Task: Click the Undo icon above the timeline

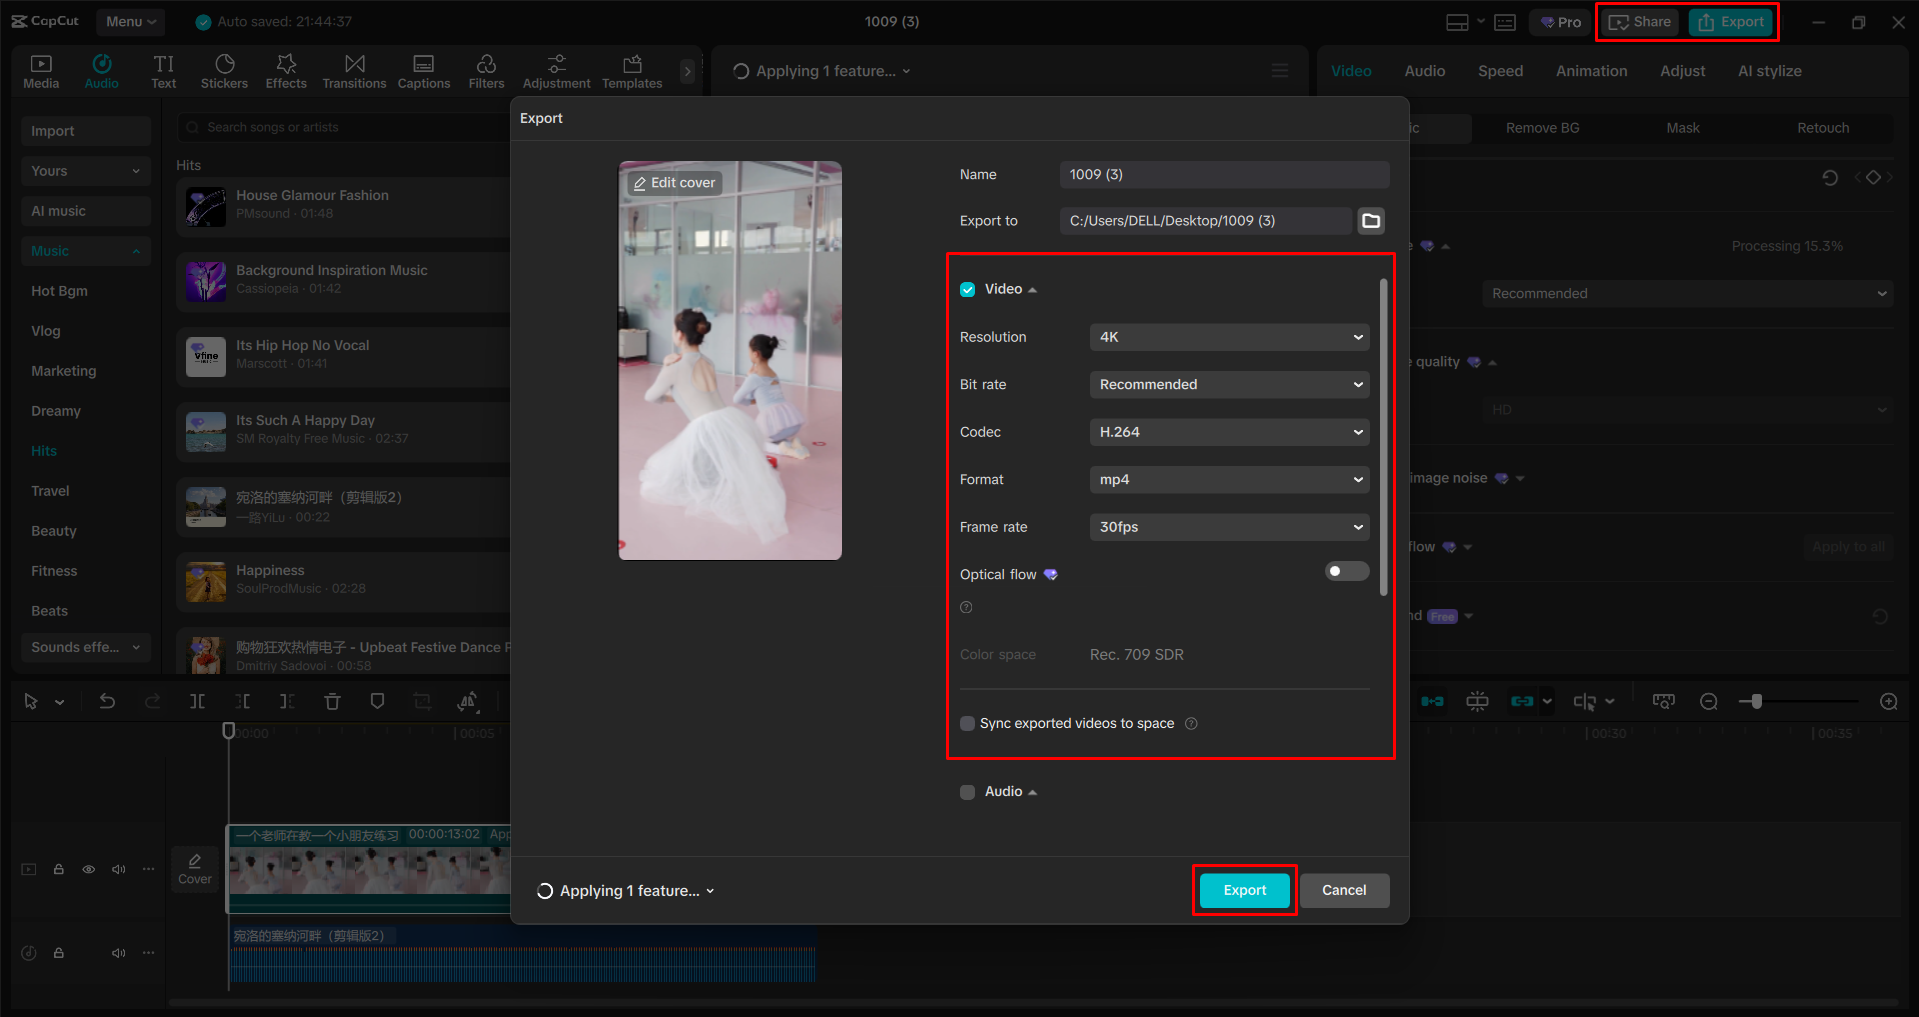Action: coord(107,701)
